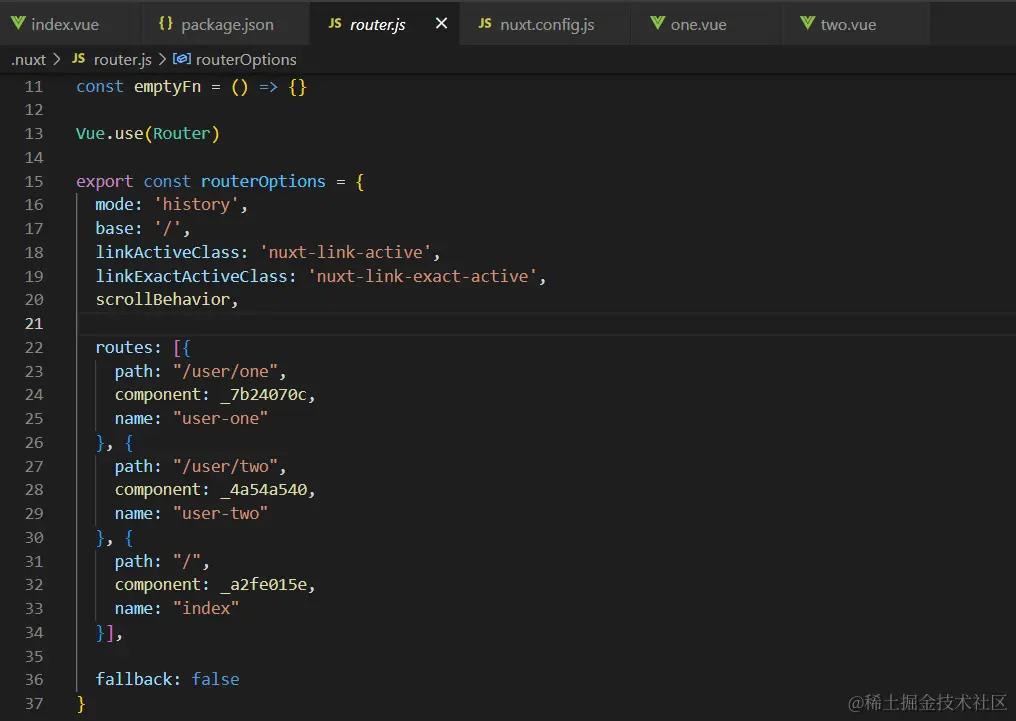Click the _4a54a540 component reference
1016x721 pixels.
[x=264, y=490]
